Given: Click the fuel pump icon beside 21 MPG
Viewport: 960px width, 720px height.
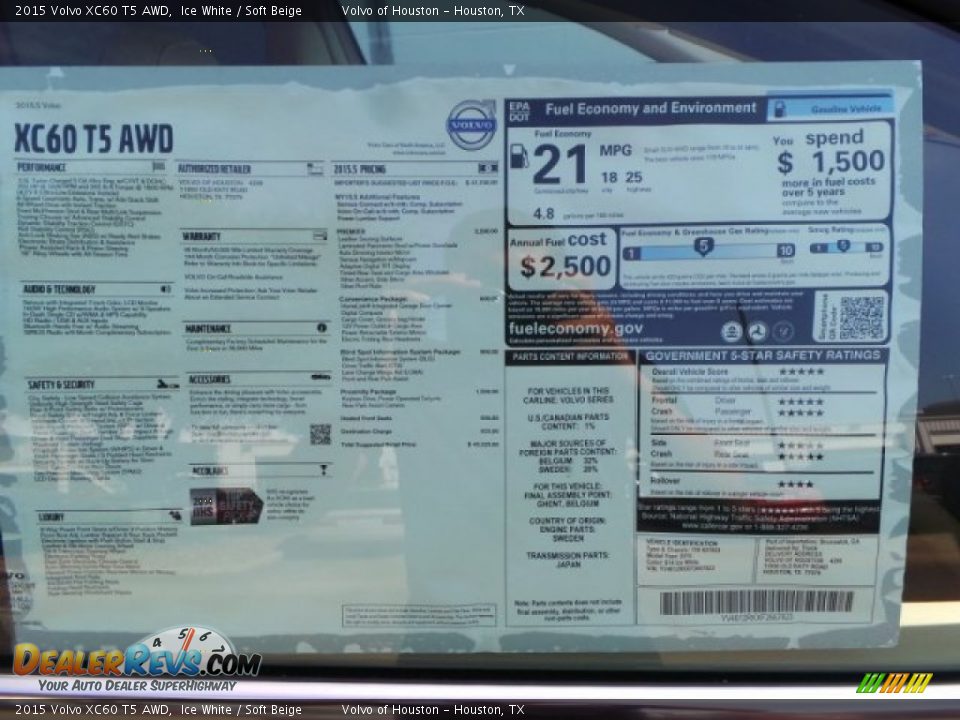Looking at the screenshot, I should [x=519, y=156].
